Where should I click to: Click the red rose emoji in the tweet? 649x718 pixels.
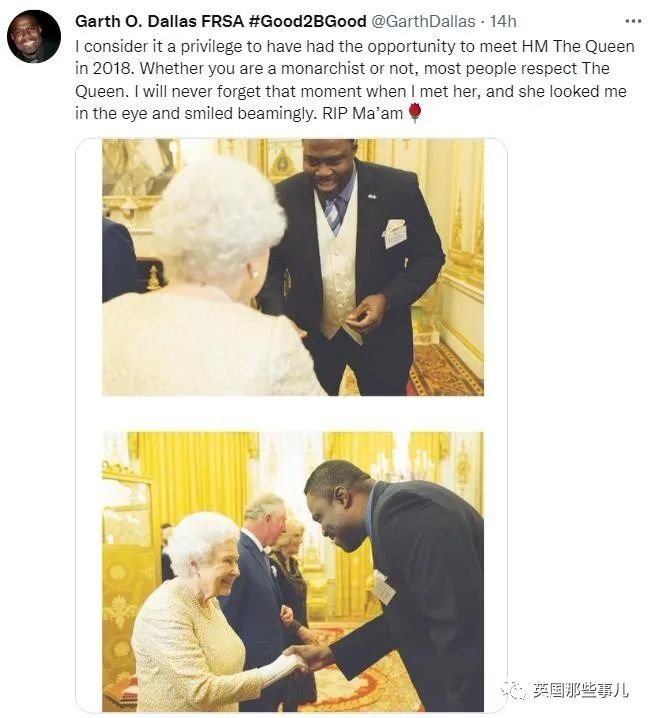tap(414, 113)
